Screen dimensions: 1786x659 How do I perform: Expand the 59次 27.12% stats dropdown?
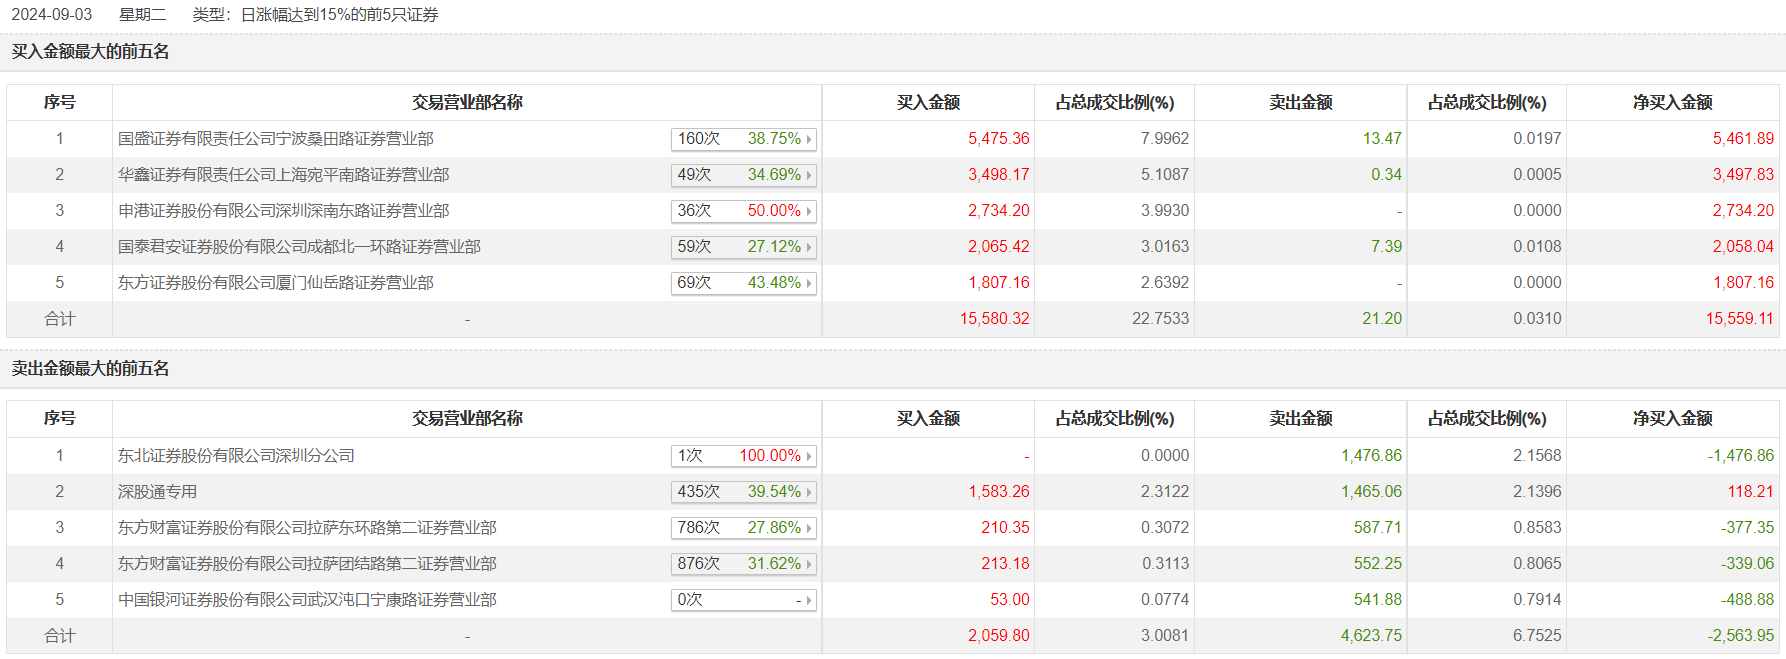744,247
